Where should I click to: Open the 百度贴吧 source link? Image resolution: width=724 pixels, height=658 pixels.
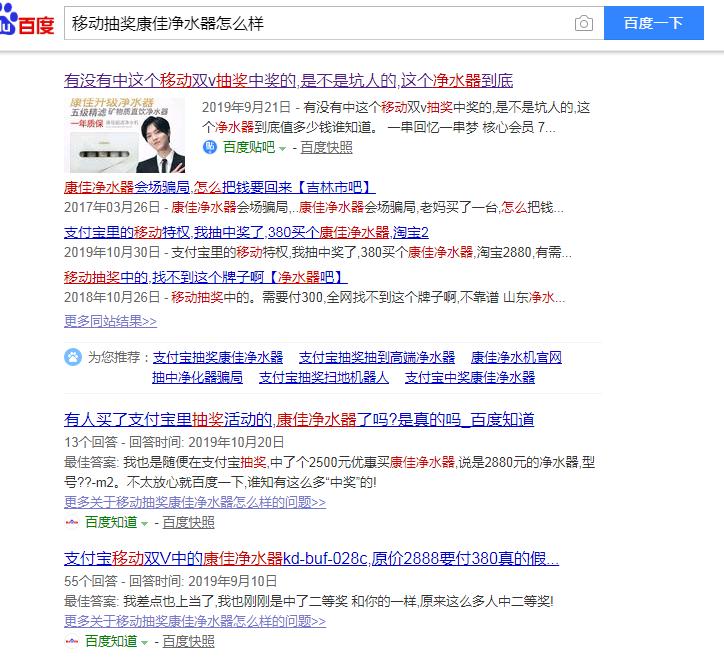tap(249, 147)
